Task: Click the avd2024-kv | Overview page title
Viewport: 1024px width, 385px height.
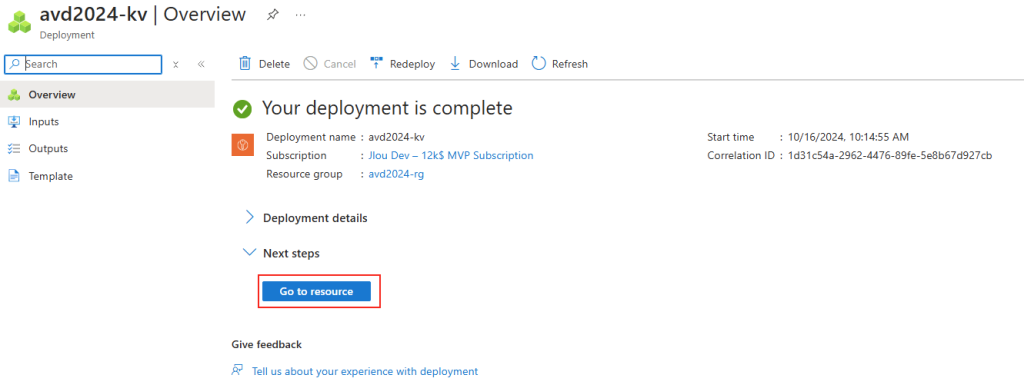Action: coord(143,14)
